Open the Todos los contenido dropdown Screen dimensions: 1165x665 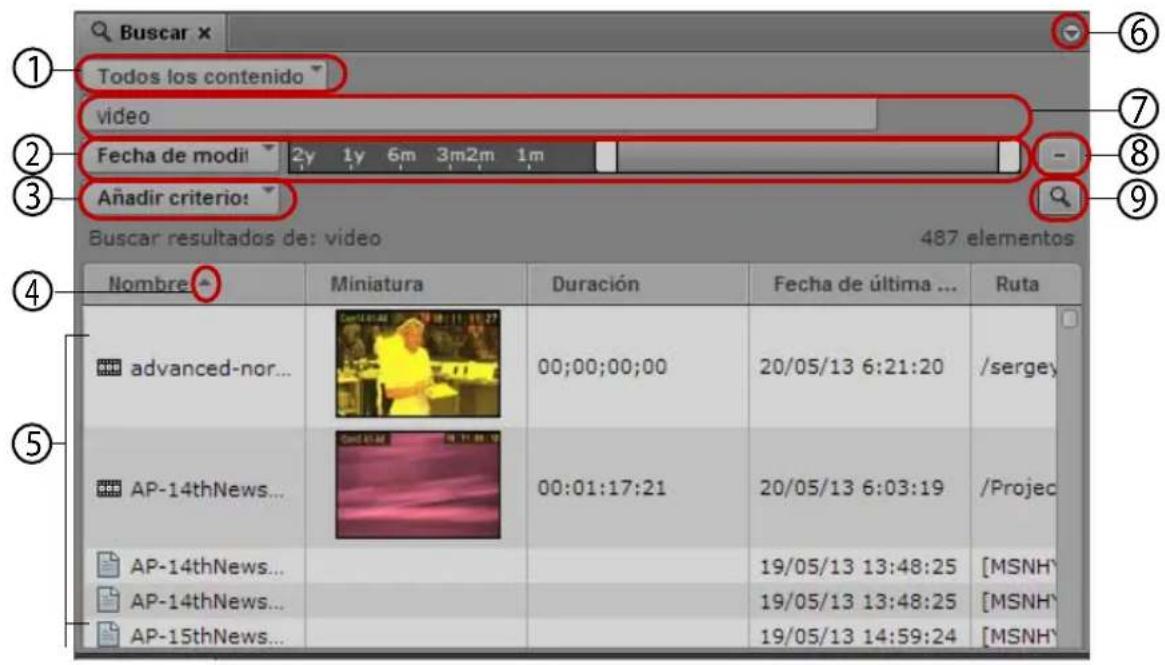(210, 75)
